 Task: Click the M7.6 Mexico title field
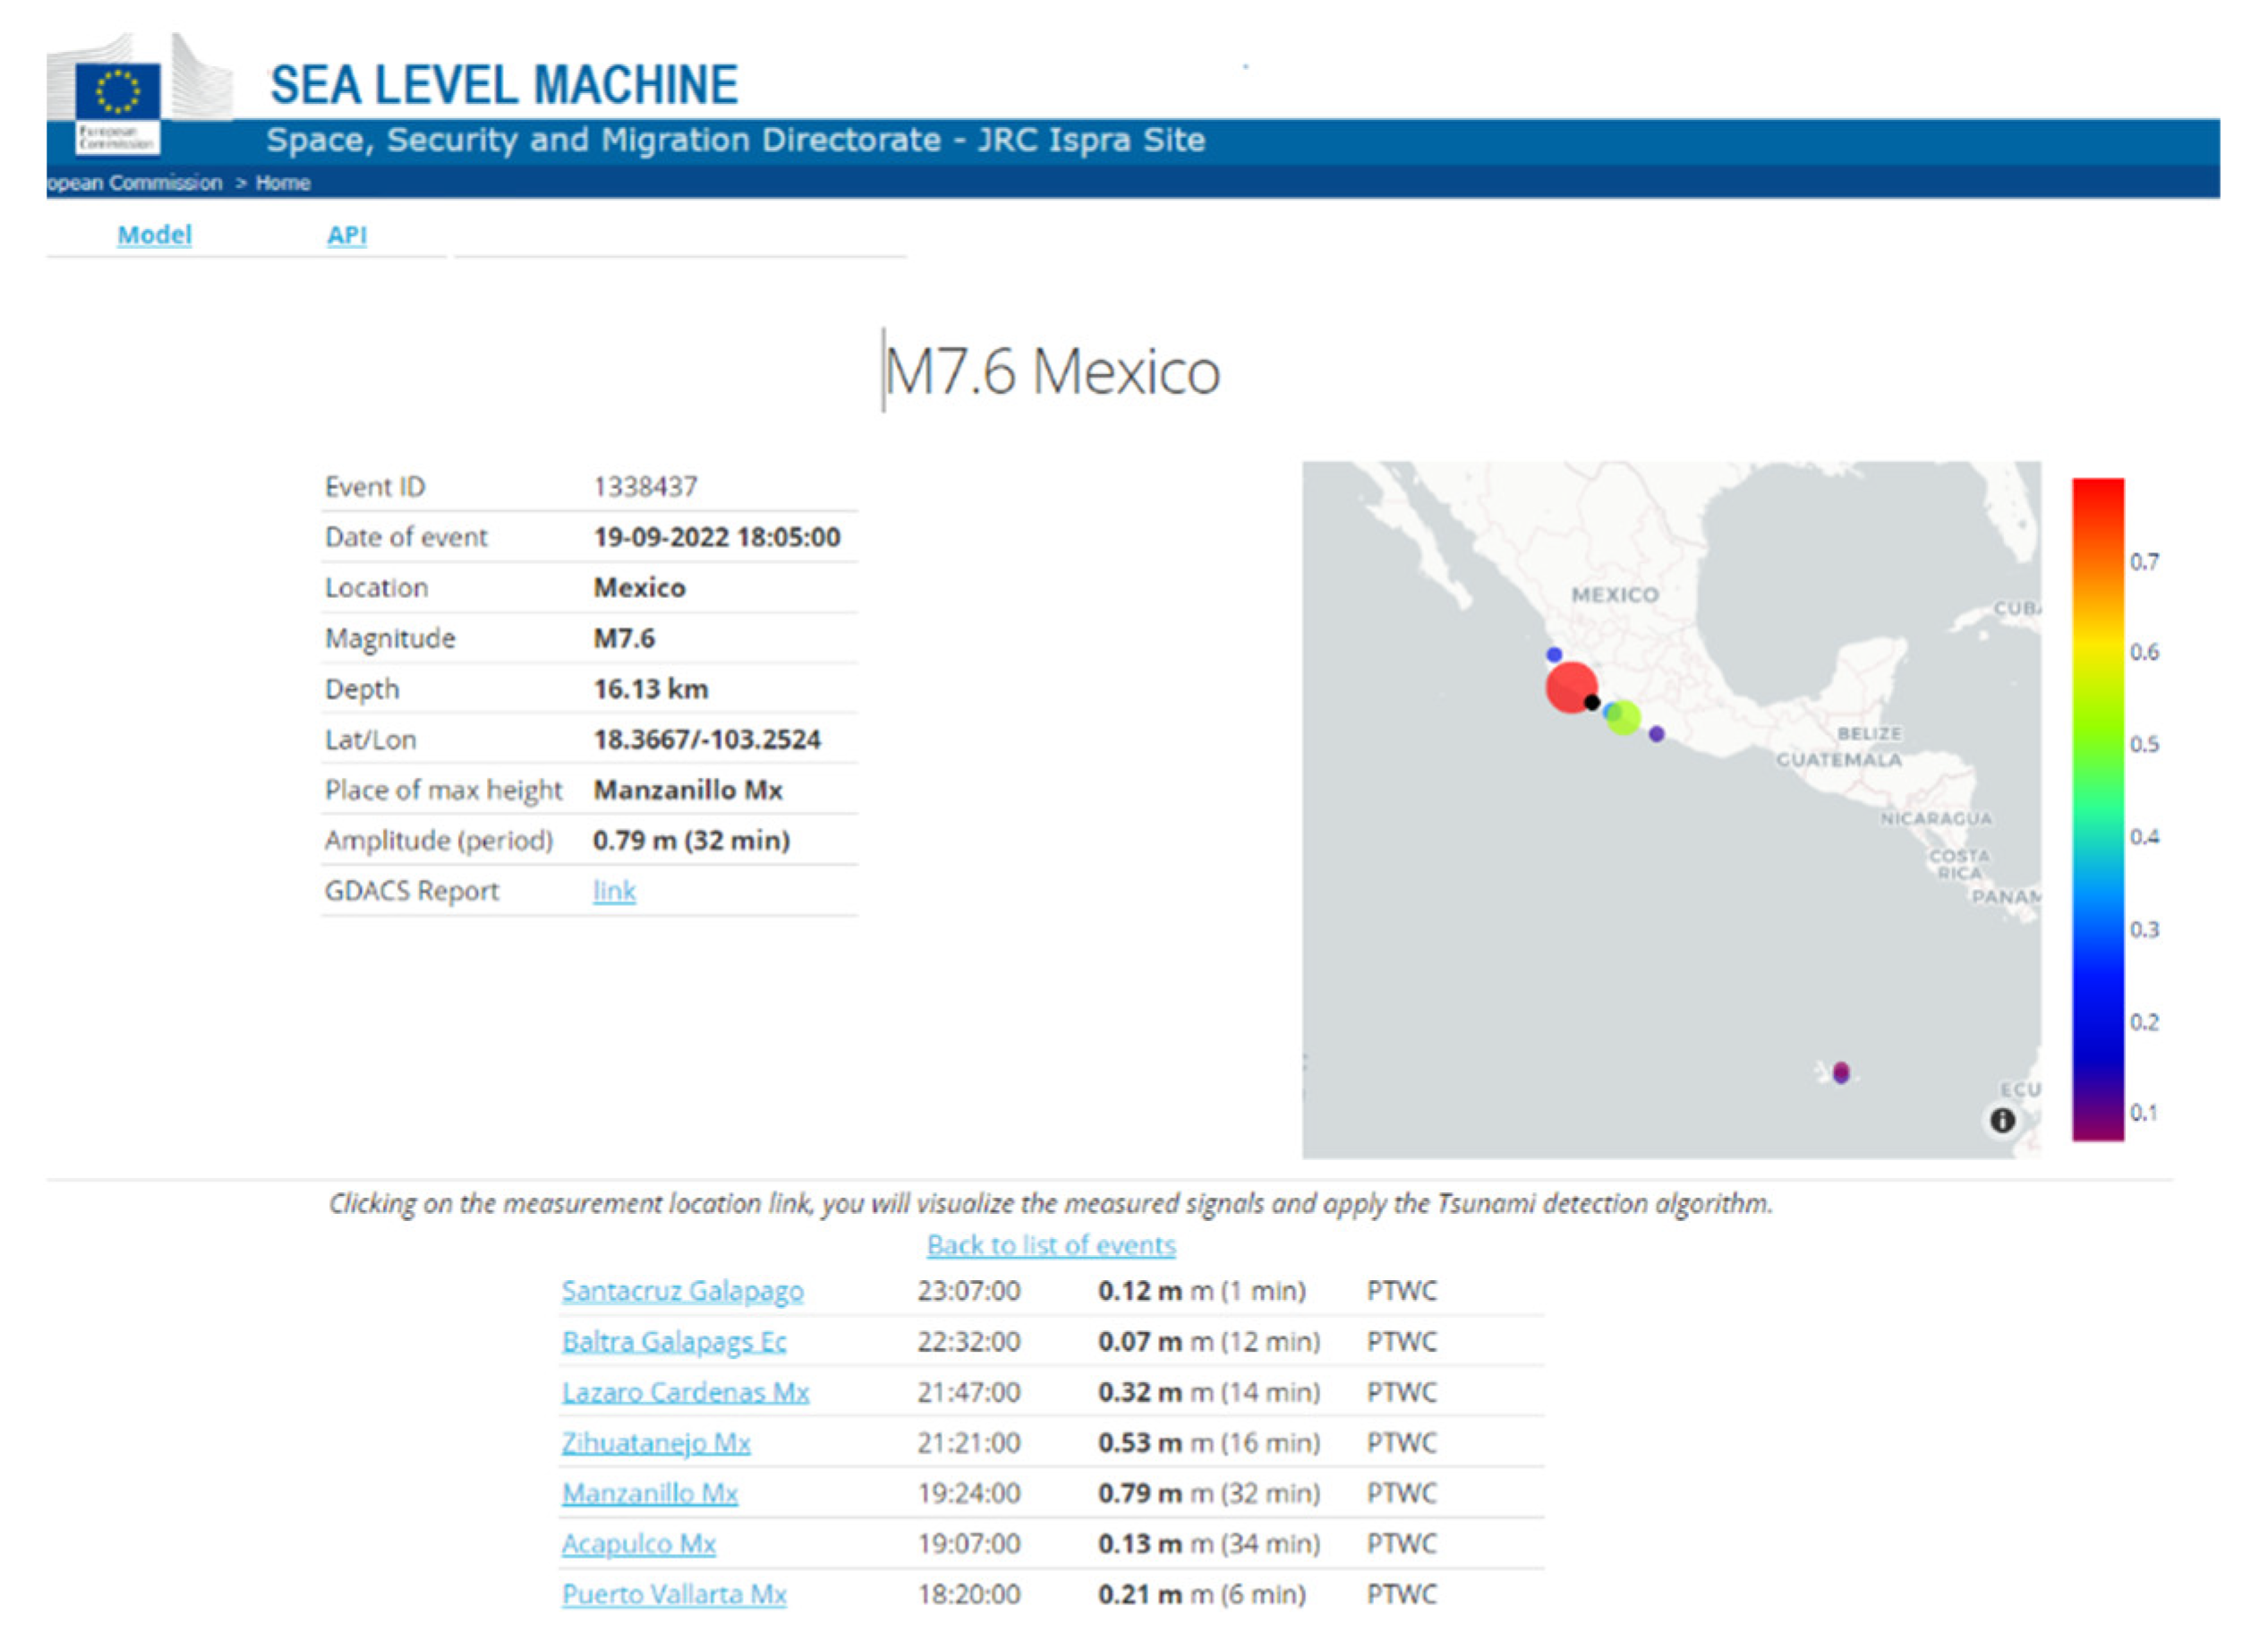1050,371
